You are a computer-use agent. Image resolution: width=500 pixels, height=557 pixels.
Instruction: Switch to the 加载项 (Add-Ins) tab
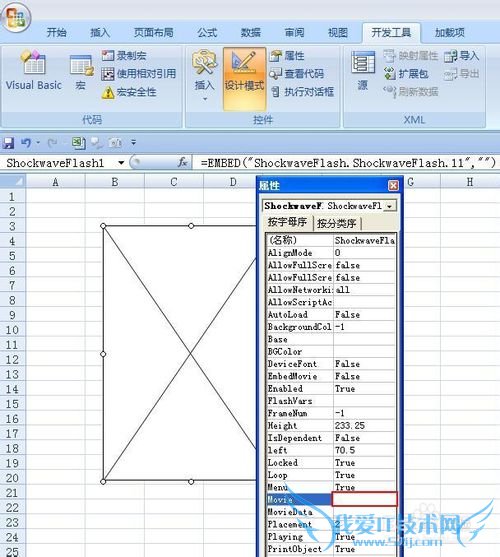450,33
